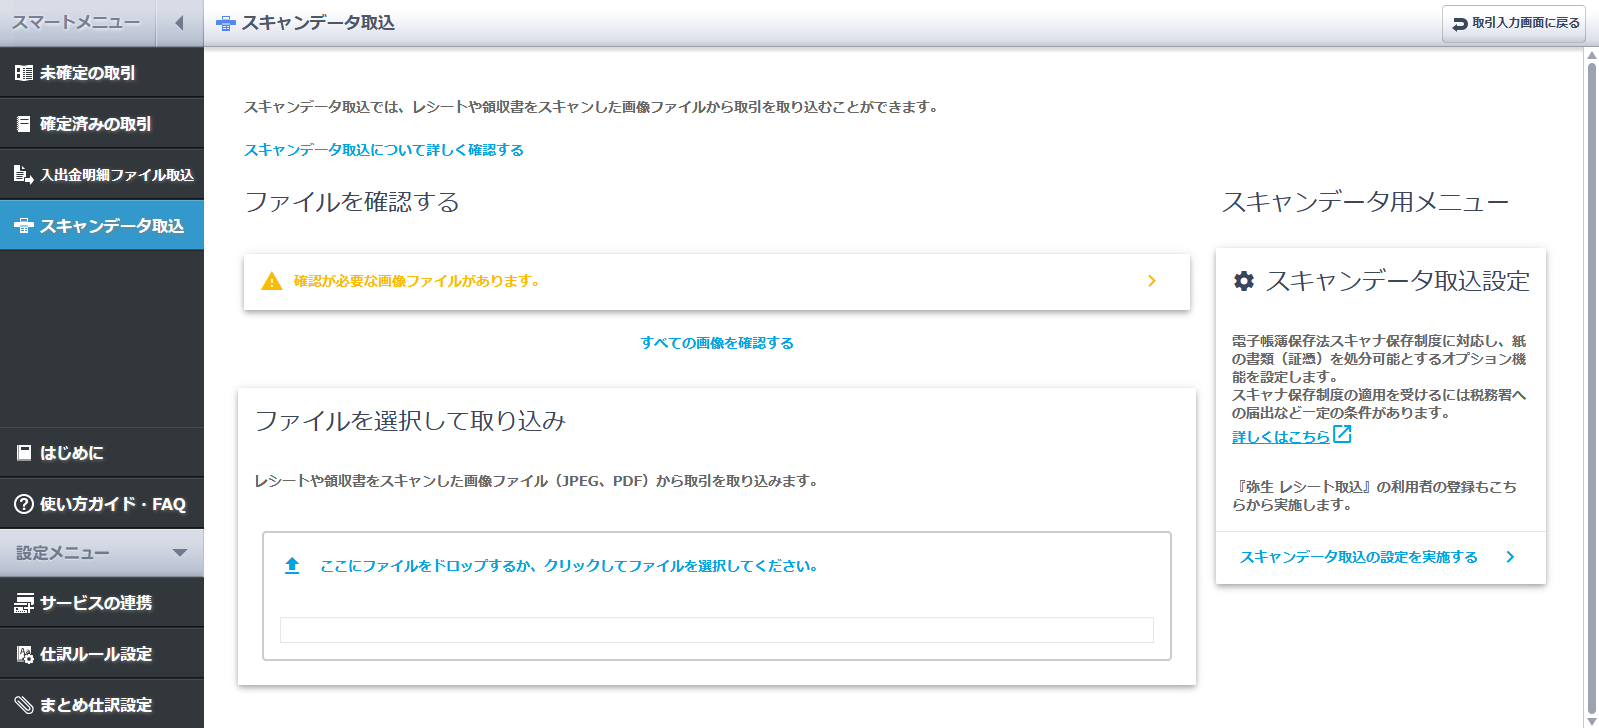
Task: Click the vertical scrollbar on the right
Action: coord(1591,380)
